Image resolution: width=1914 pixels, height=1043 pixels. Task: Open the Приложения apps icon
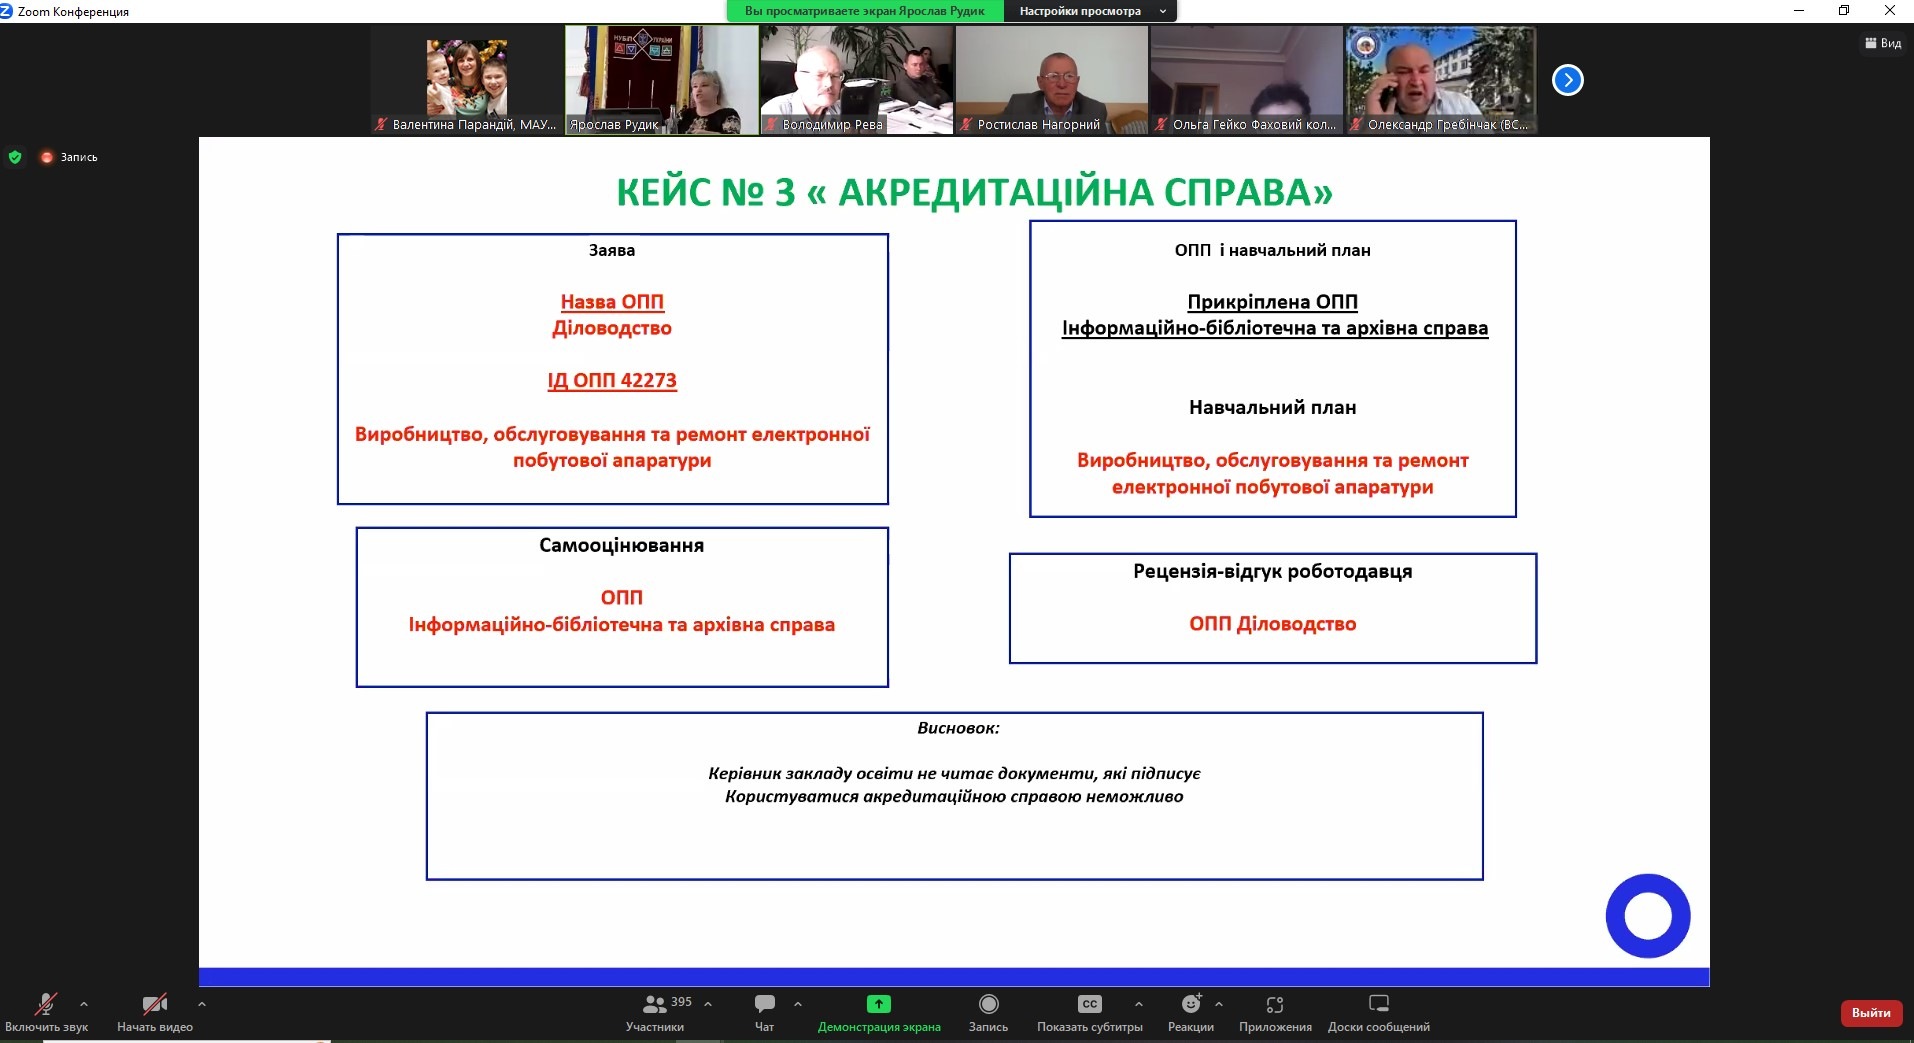click(1275, 1004)
